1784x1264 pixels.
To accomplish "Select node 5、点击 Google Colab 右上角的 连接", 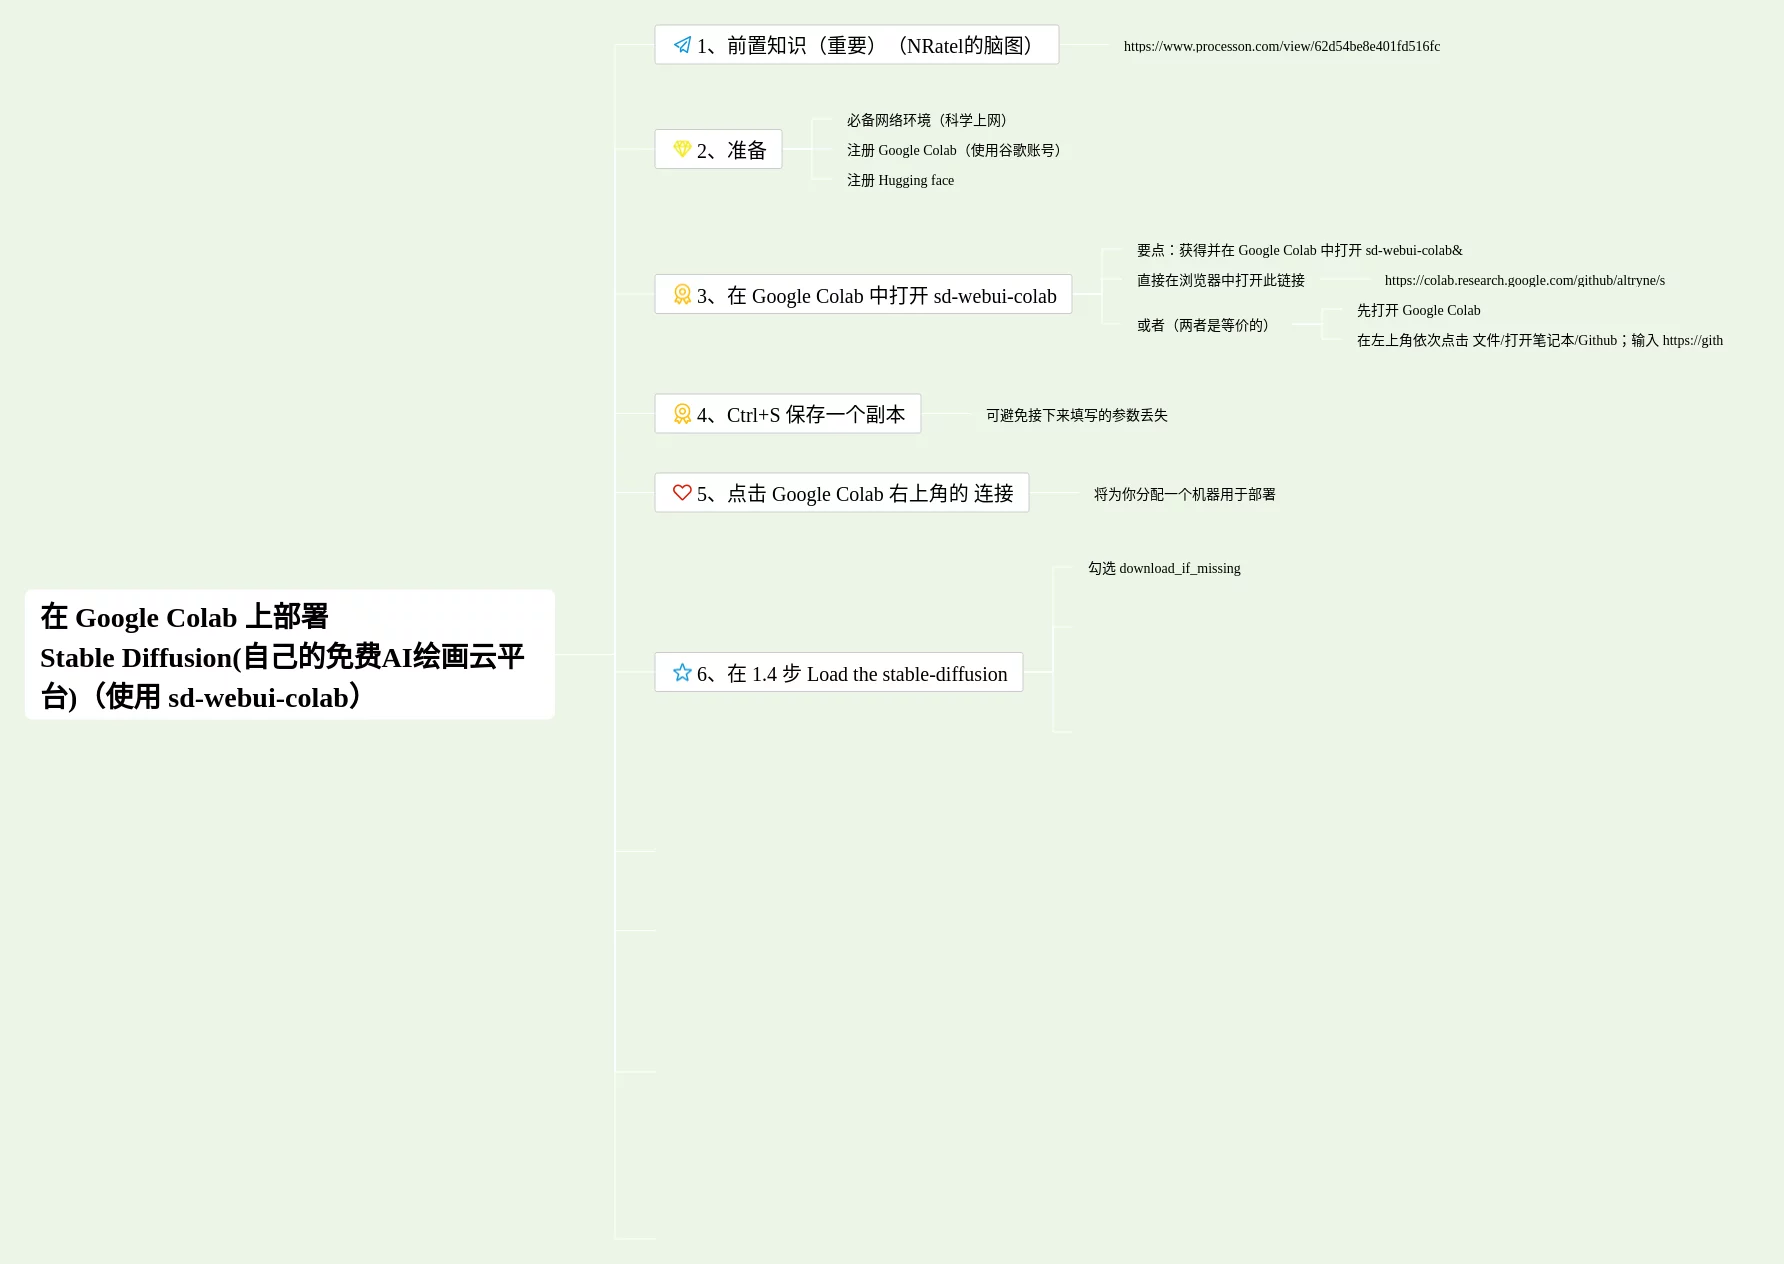I will click(x=842, y=492).
